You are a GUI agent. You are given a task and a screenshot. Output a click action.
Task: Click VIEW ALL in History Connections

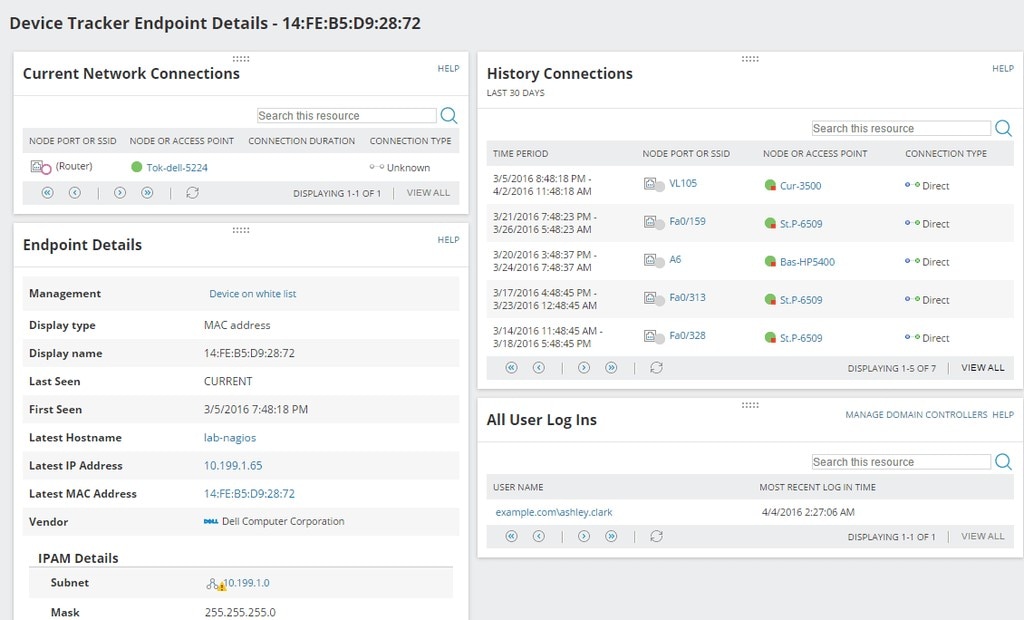981,367
